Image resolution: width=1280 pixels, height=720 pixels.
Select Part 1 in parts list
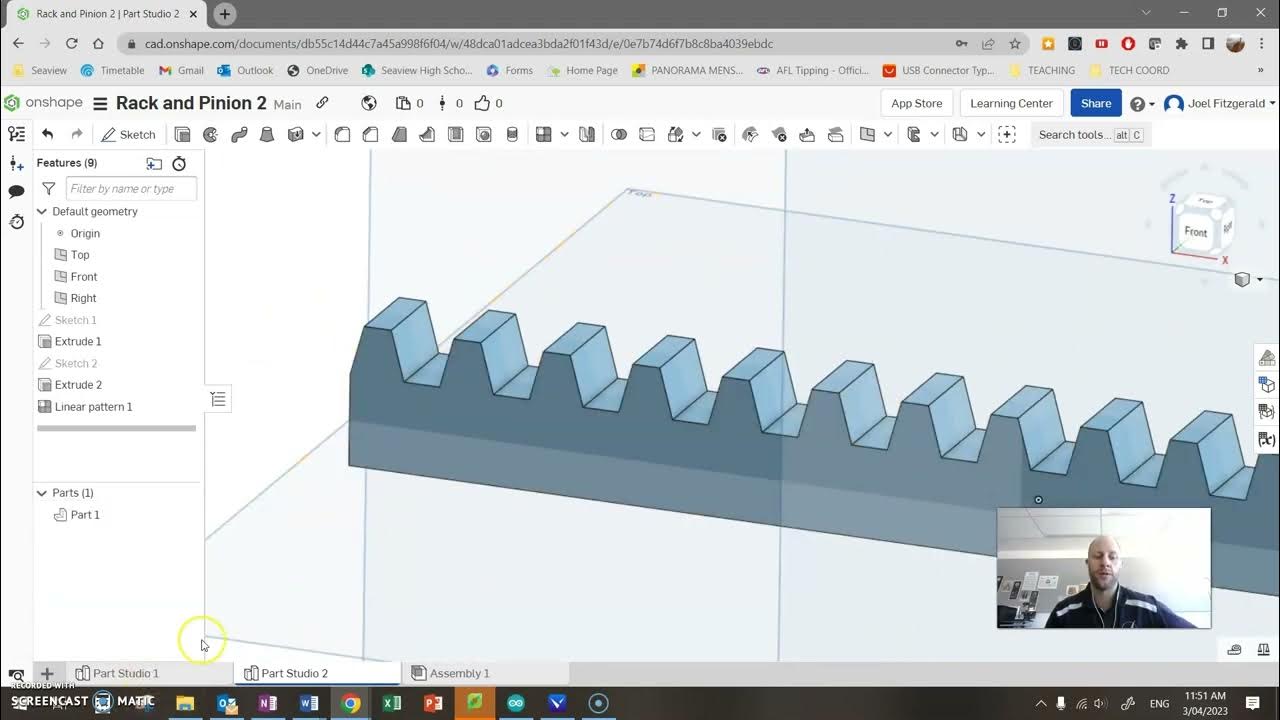tap(85, 515)
